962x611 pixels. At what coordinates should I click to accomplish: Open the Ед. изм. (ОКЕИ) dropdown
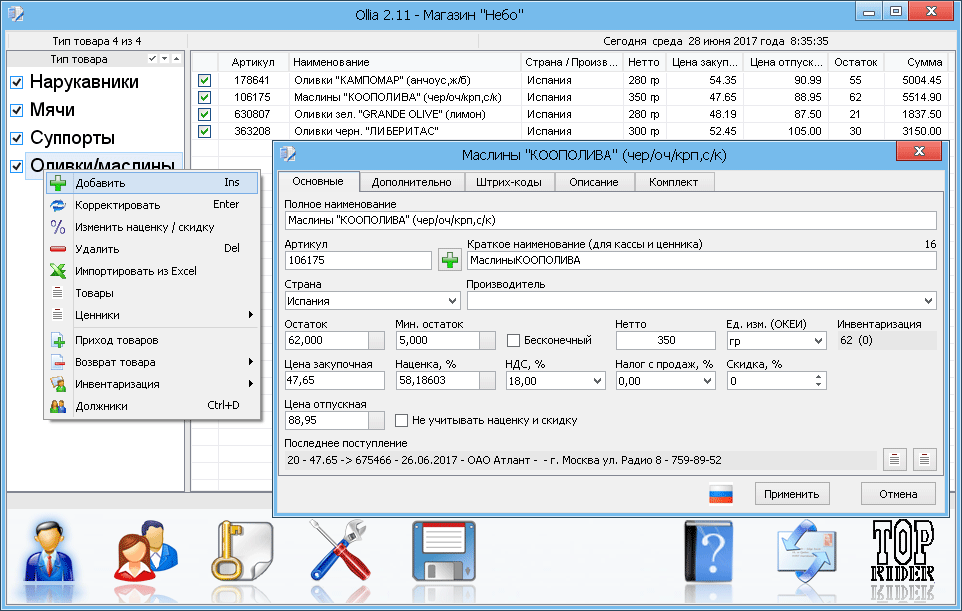pos(818,341)
